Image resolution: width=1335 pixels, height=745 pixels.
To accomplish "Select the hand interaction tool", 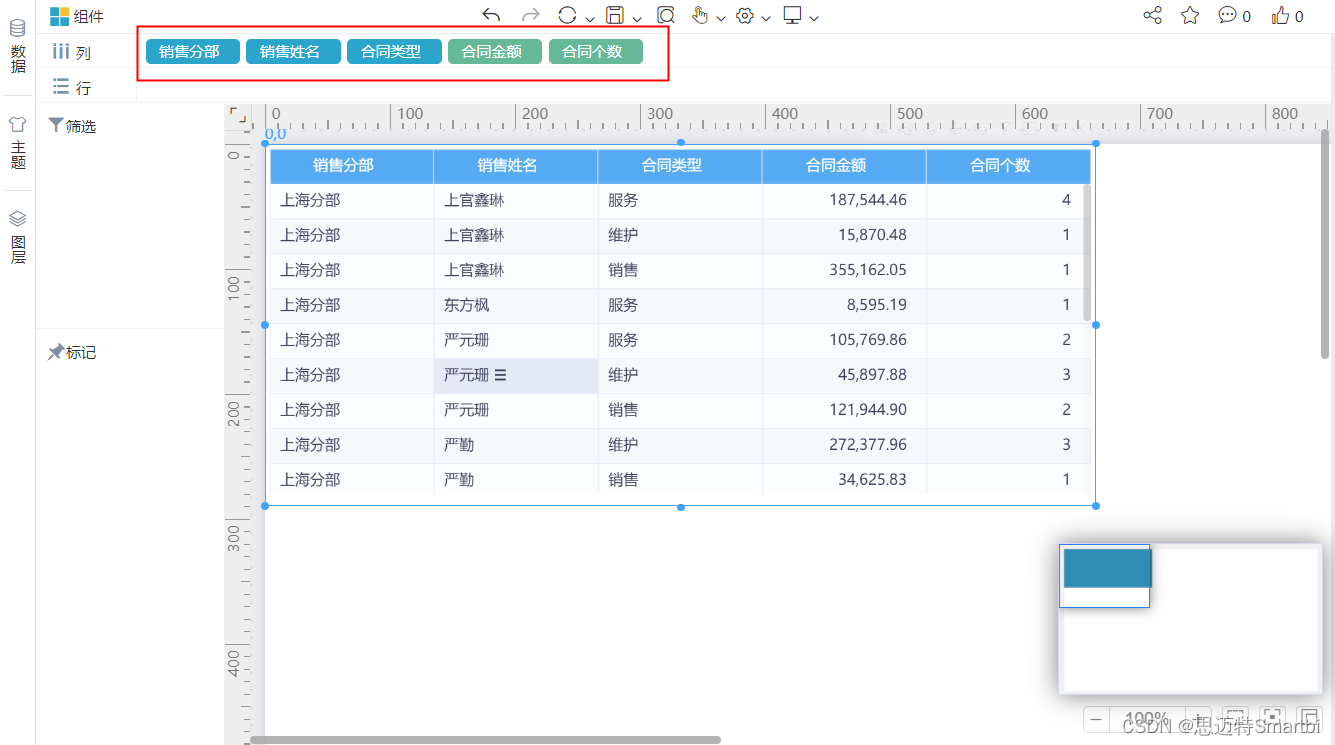I will [700, 15].
